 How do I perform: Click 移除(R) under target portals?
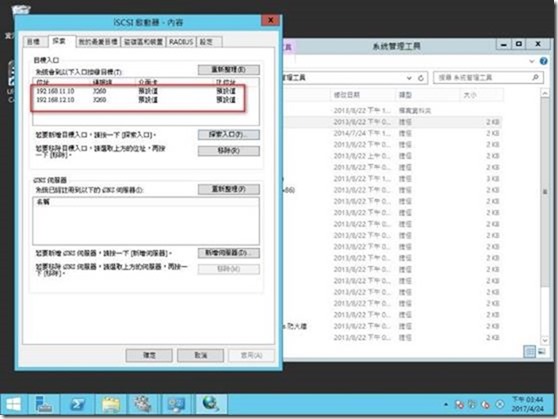point(228,151)
